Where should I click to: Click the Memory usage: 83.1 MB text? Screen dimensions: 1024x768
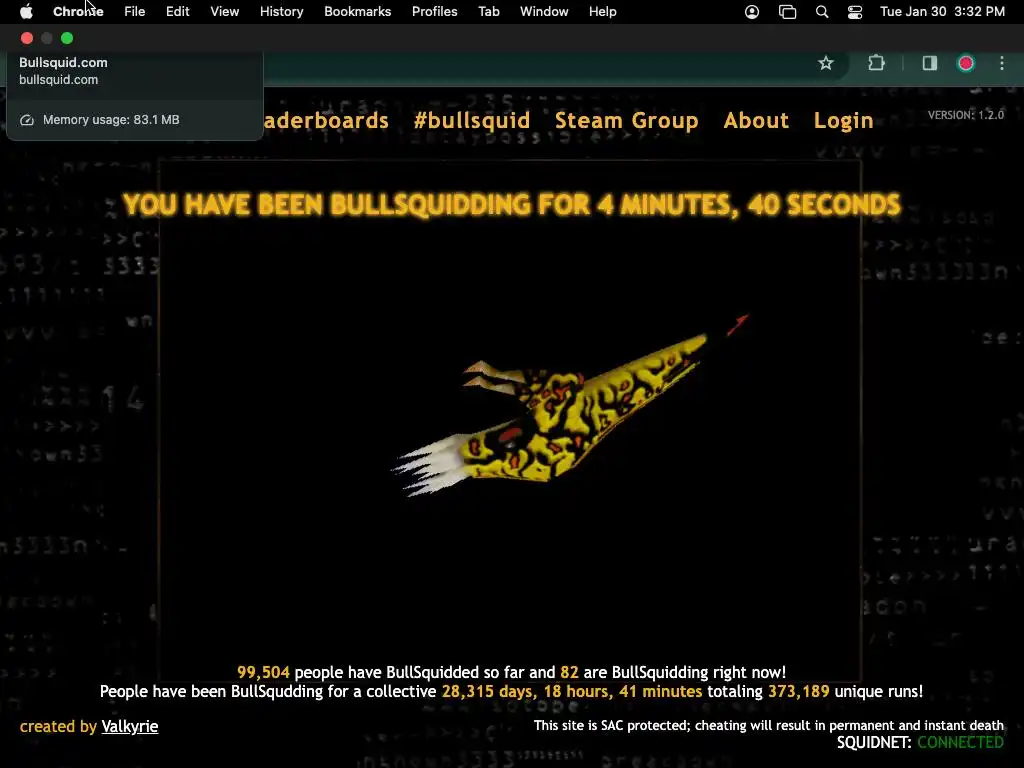click(111, 120)
